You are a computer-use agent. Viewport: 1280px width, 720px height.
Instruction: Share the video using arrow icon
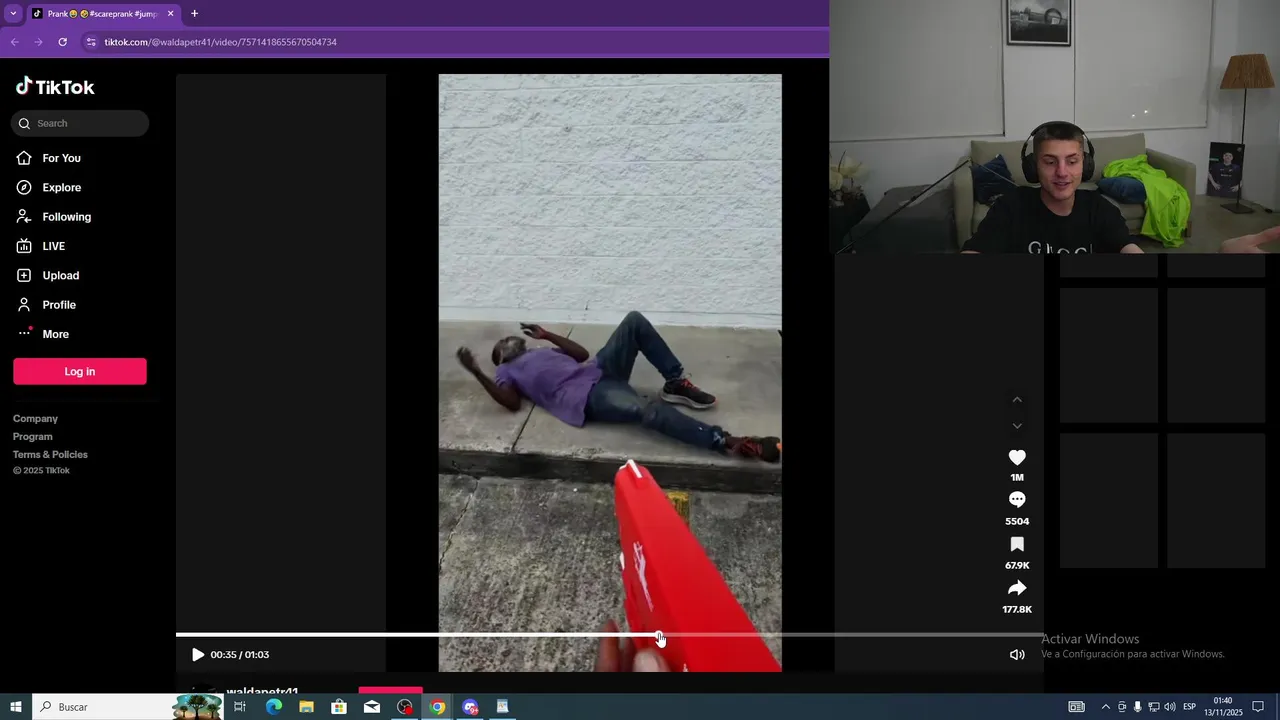click(x=1017, y=588)
